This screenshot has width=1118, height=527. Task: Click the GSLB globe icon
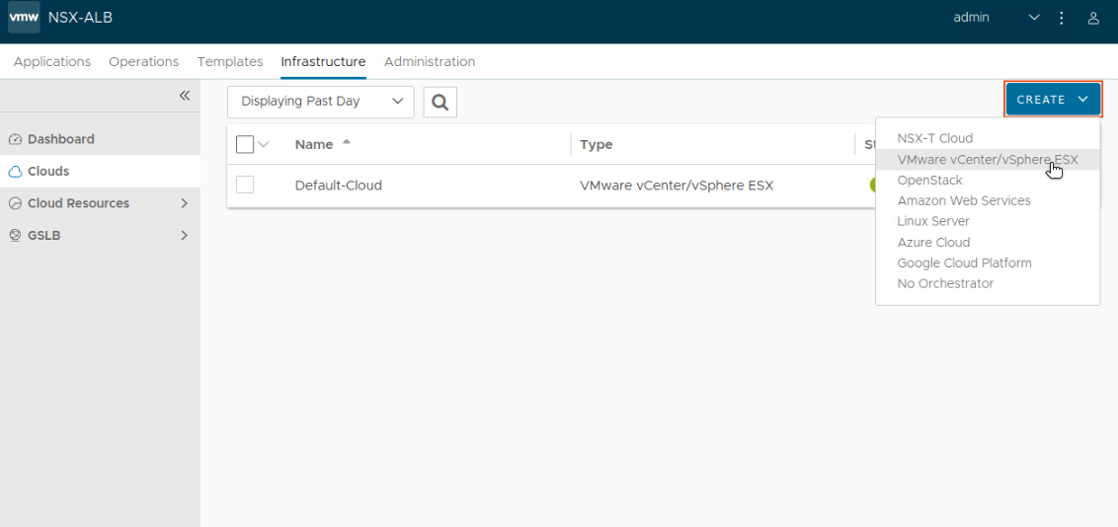[x=15, y=235]
